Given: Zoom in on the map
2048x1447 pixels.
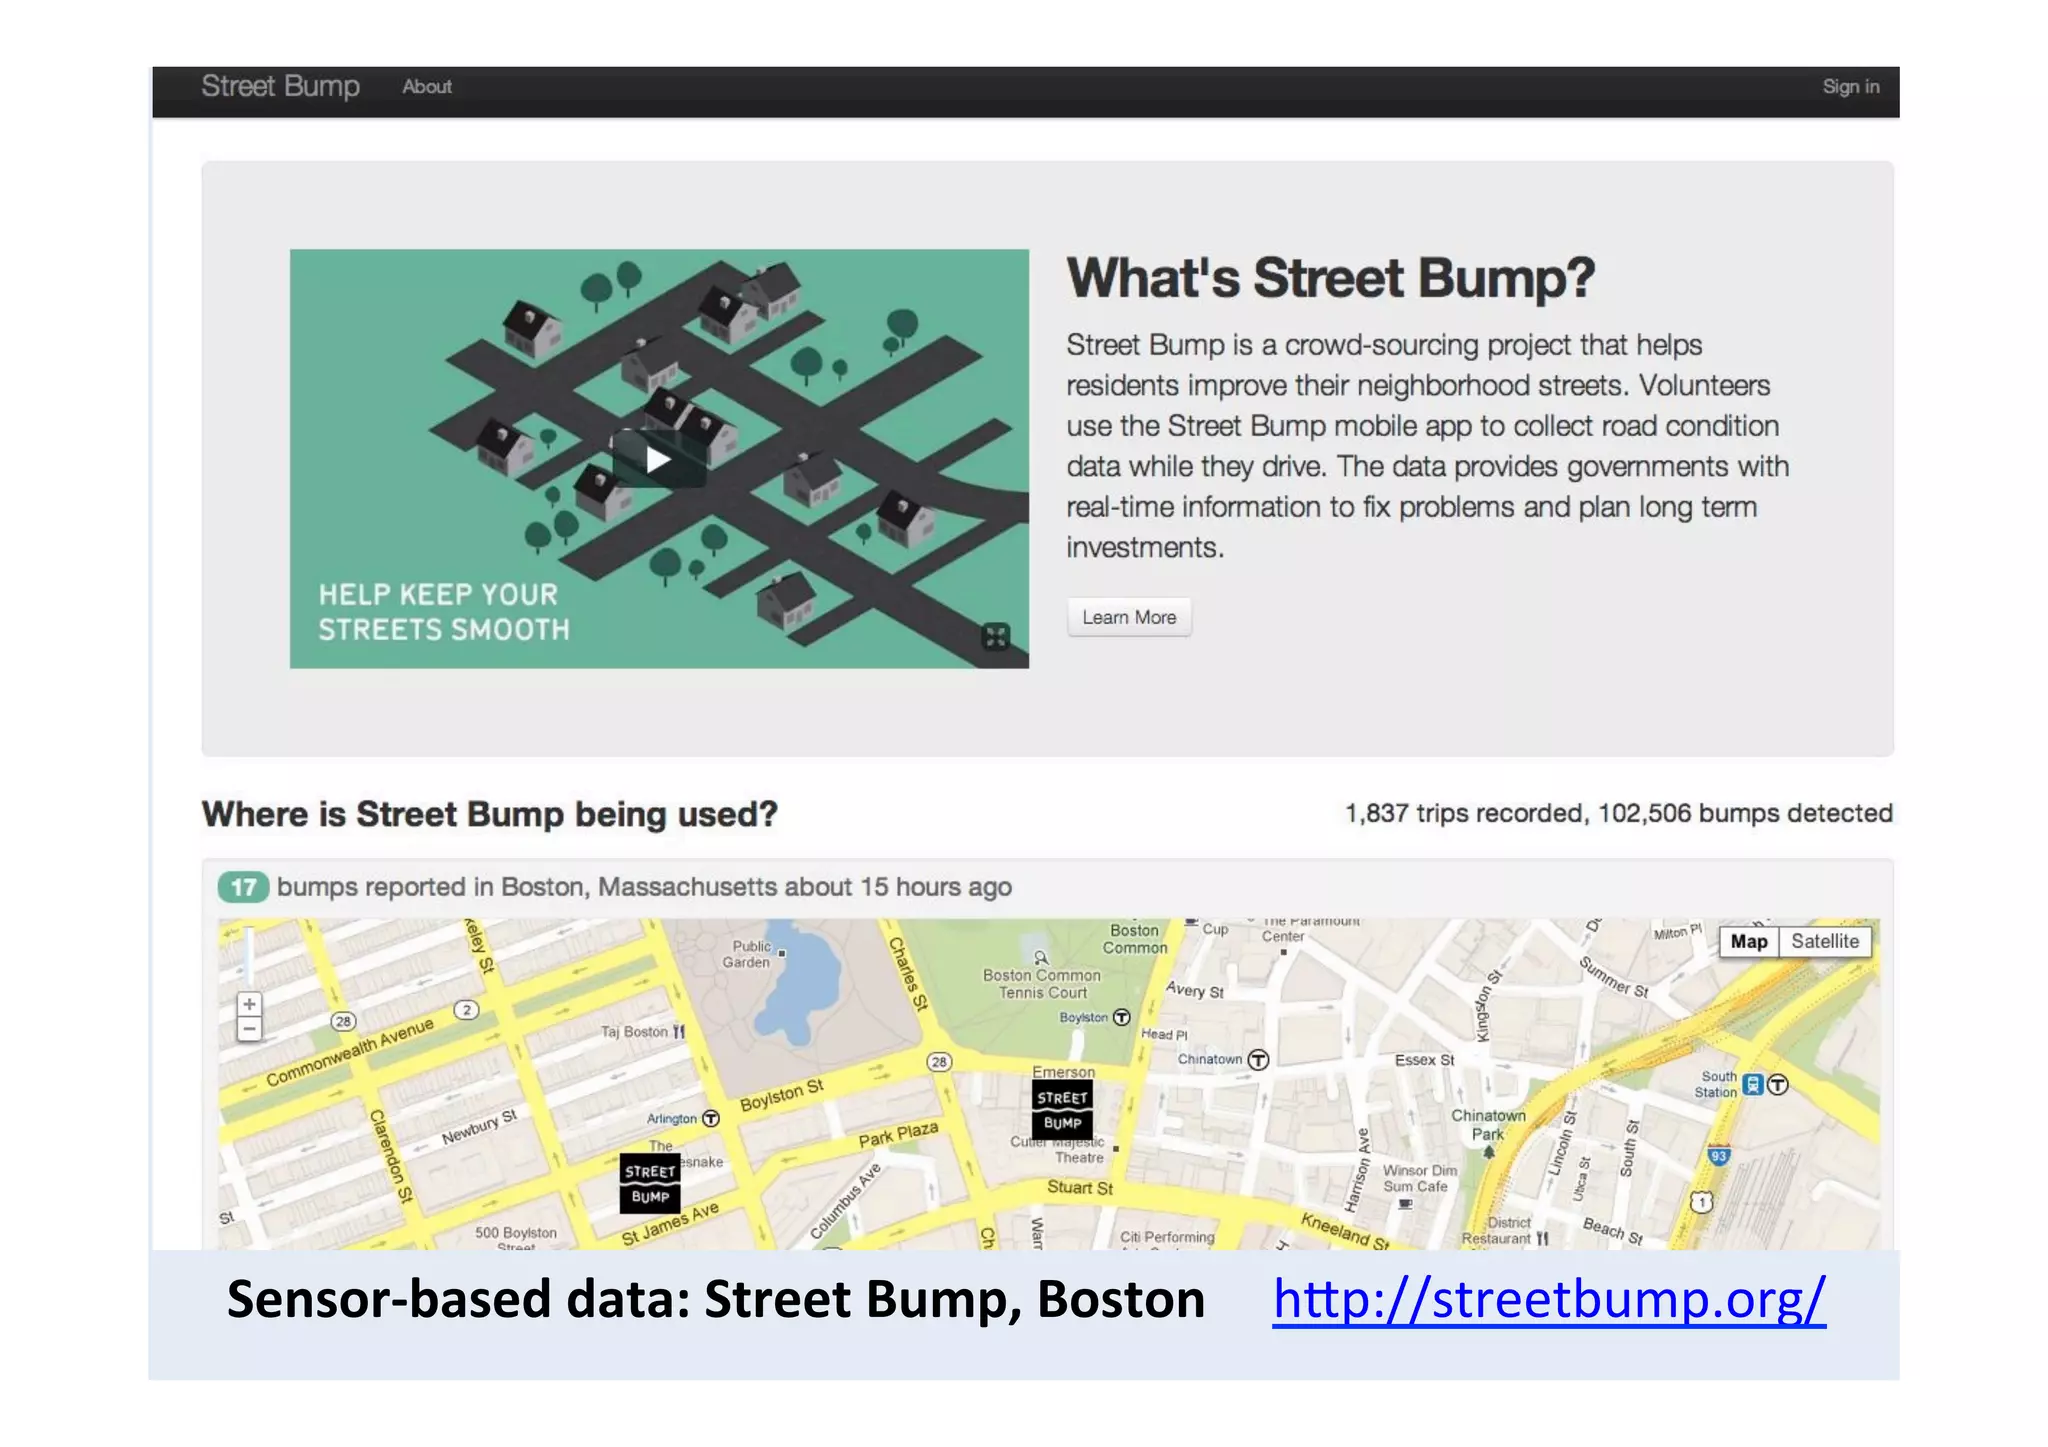Looking at the screenshot, I should [249, 1004].
